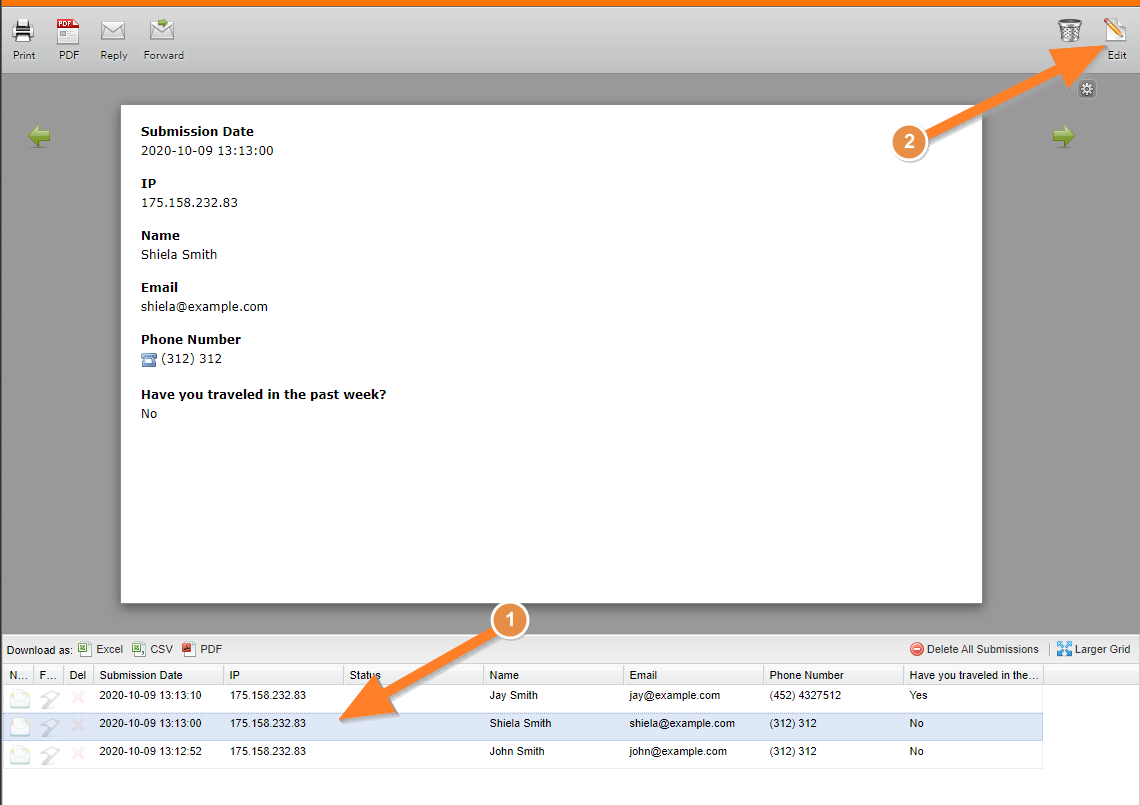The width and height of the screenshot is (1140, 805).
Task: Click jay@example.com email cell
Action: click(x=675, y=695)
